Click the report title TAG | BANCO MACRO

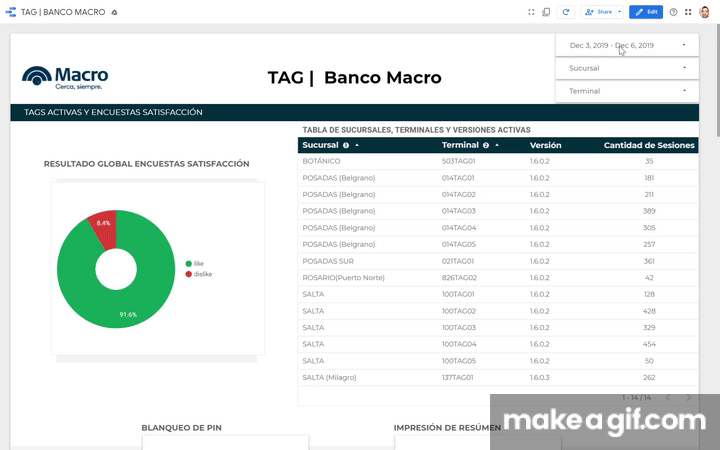(x=63, y=12)
